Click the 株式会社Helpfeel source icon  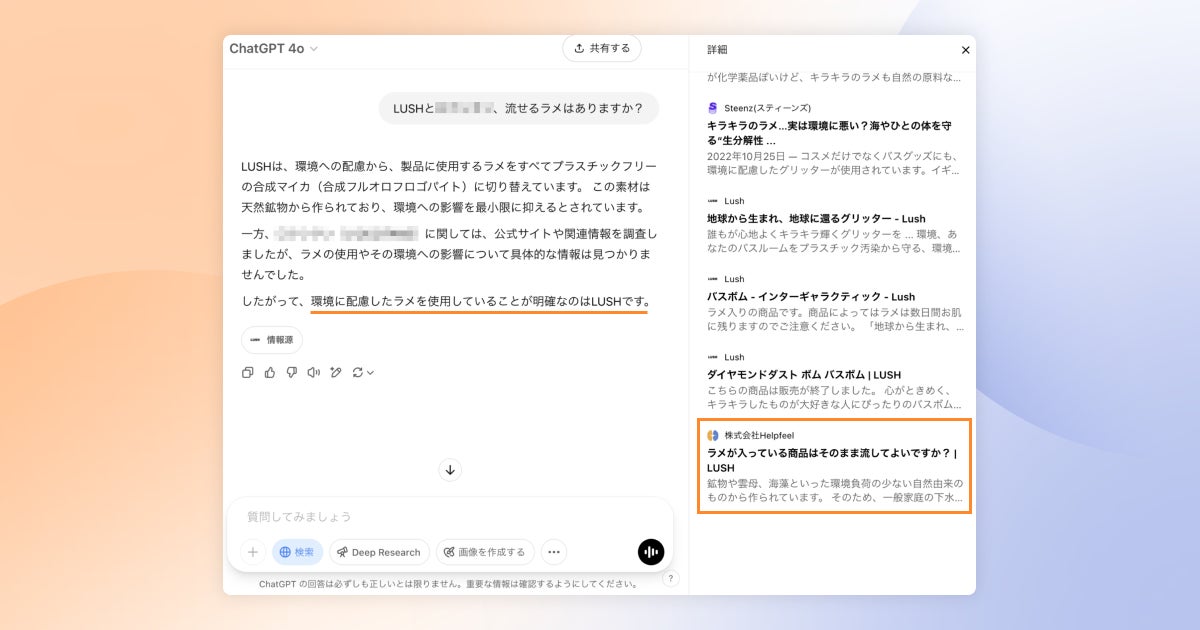click(x=713, y=435)
